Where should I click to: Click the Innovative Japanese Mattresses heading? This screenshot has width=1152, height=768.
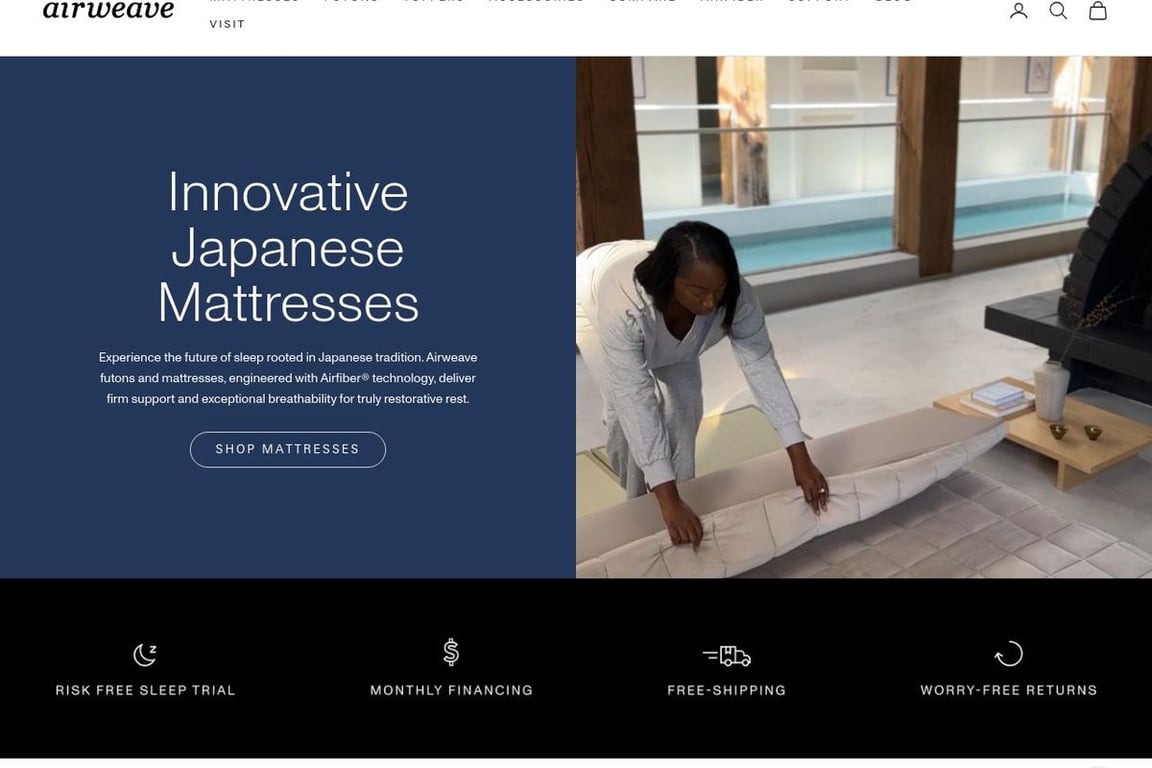(288, 248)
